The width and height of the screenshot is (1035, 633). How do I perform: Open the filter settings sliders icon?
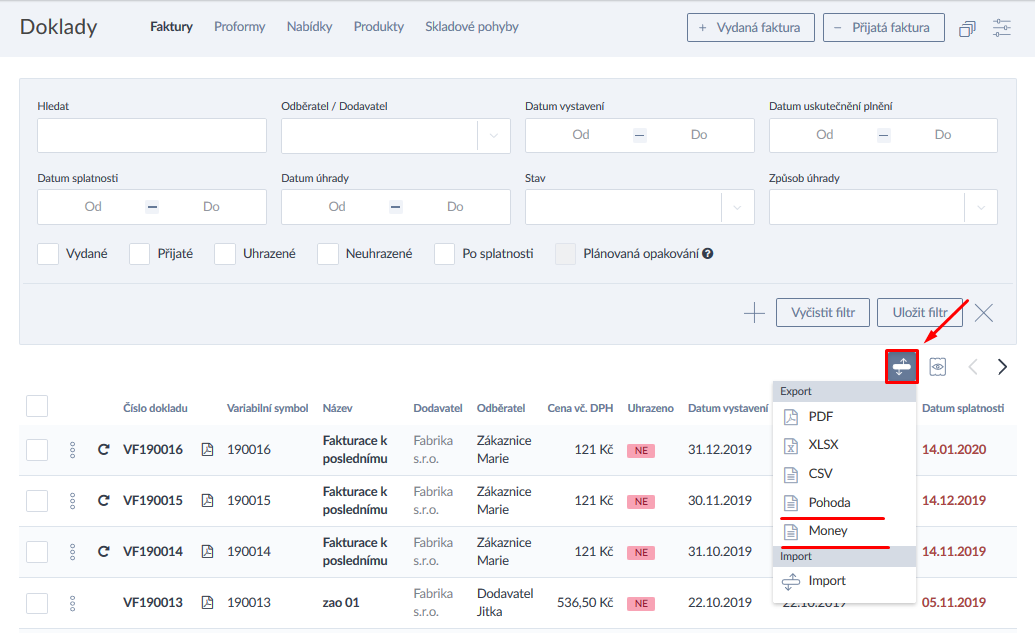1001,28
